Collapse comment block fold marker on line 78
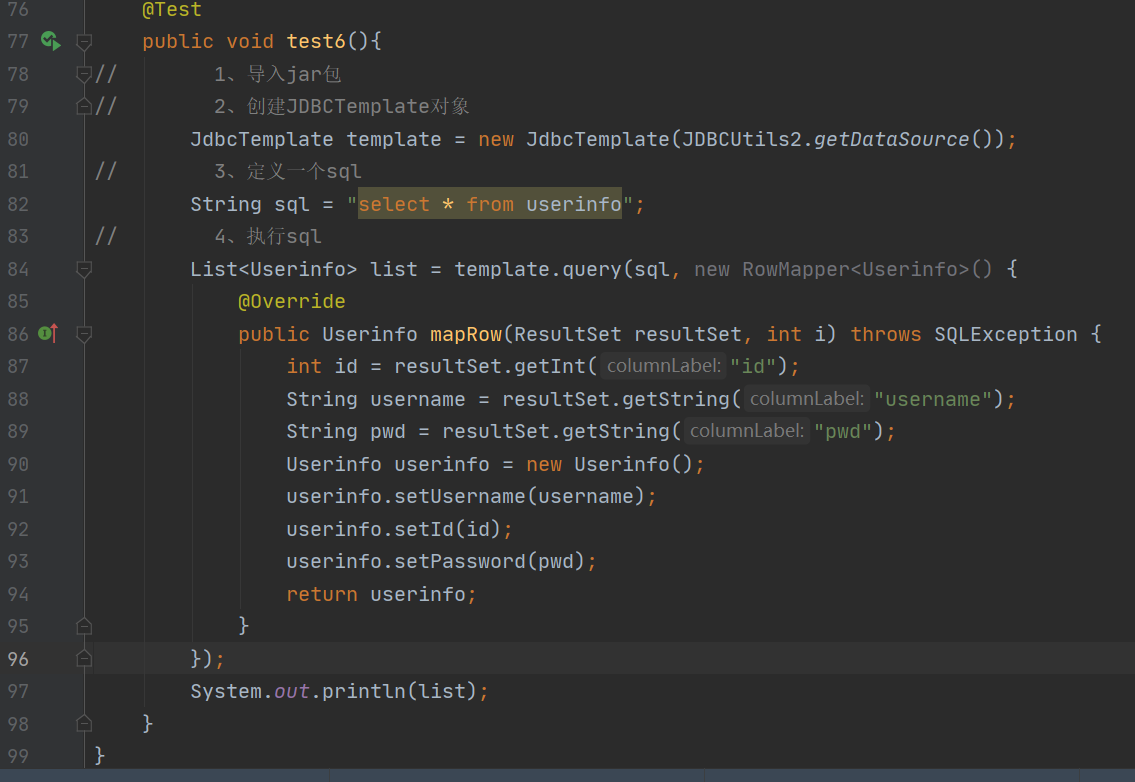 84,74
